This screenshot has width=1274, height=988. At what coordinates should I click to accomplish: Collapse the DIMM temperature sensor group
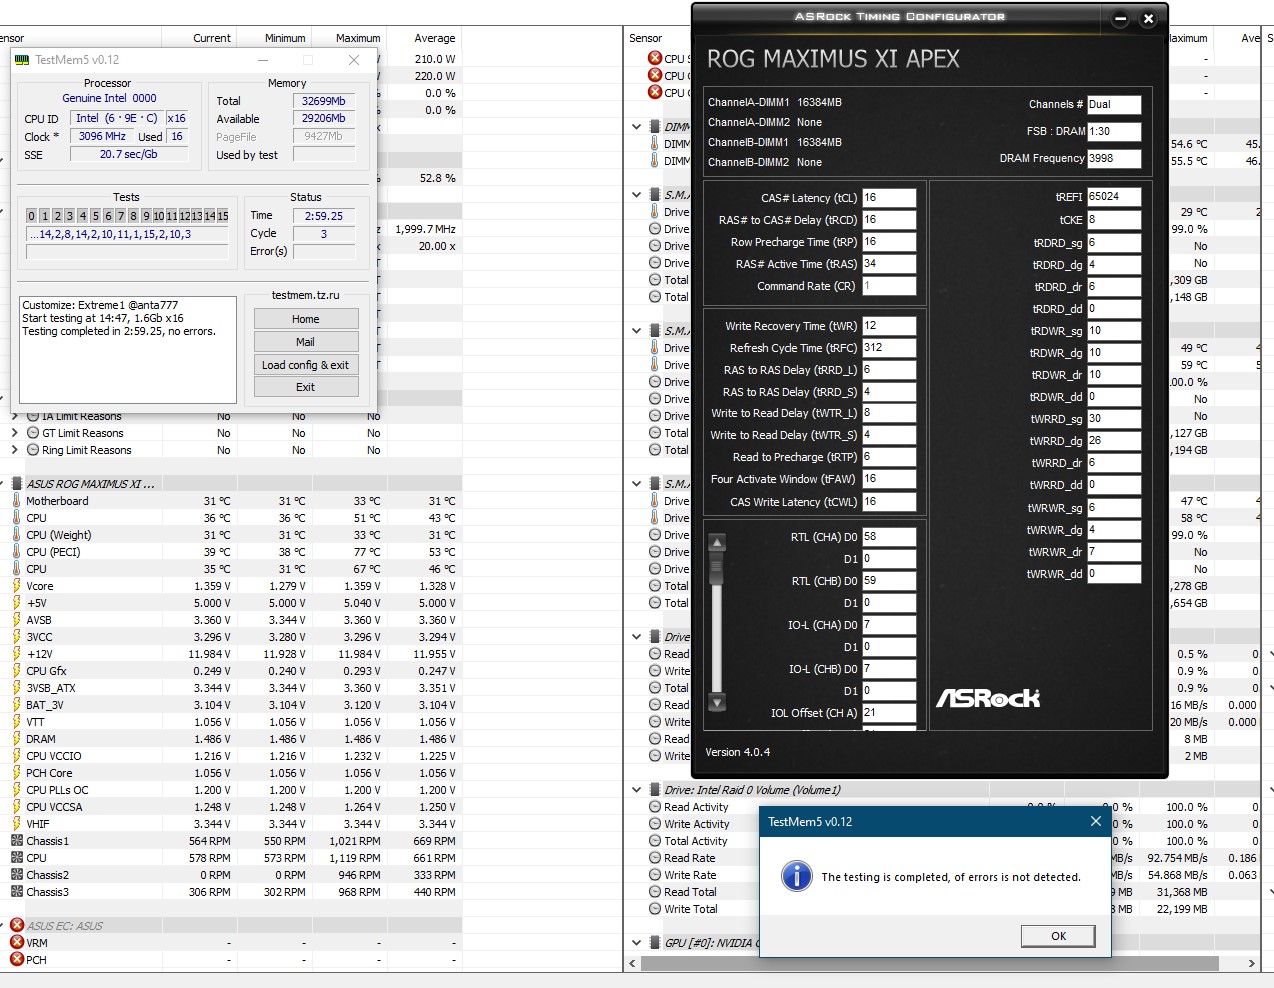637,127
